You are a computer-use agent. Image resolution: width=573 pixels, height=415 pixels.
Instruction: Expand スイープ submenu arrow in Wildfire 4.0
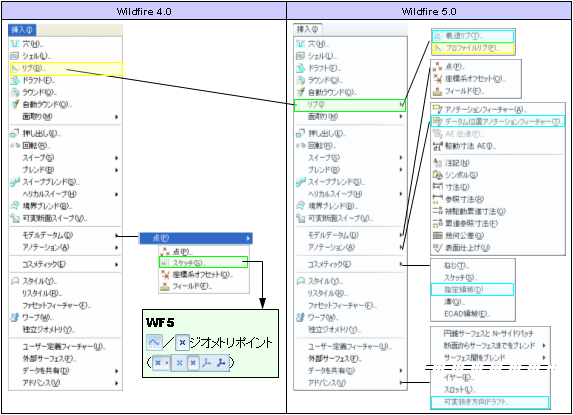[x=117, y=158]
